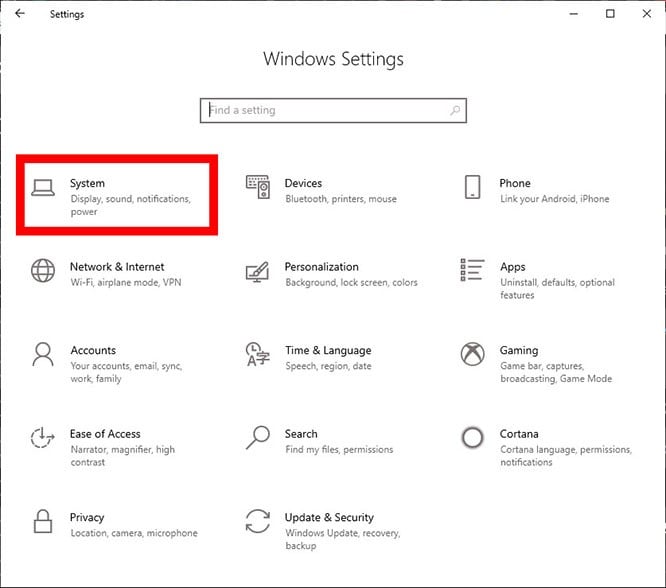Screen dimensions: 666x588
Task: Click the magnifier icon in search box
Action: [x=455, y=110]
